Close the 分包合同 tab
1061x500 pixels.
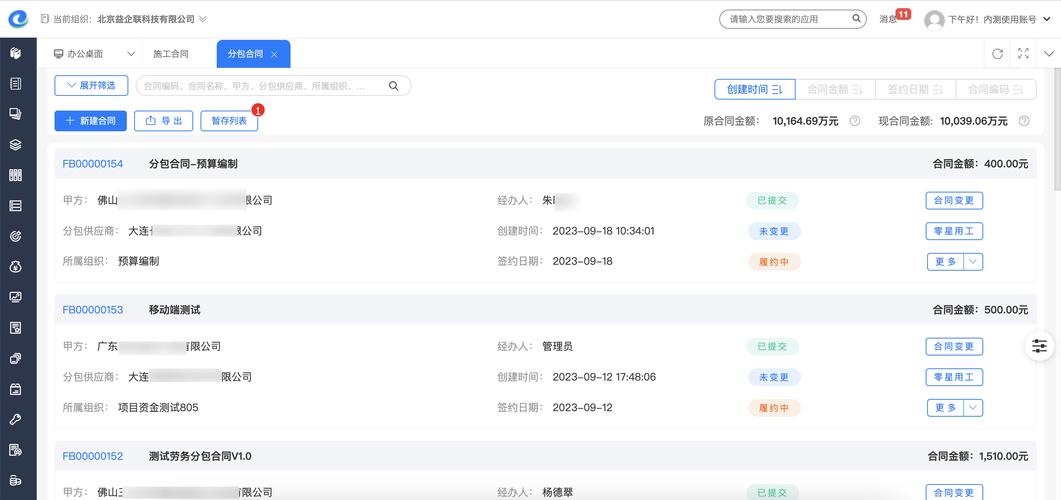pos(274,54)
